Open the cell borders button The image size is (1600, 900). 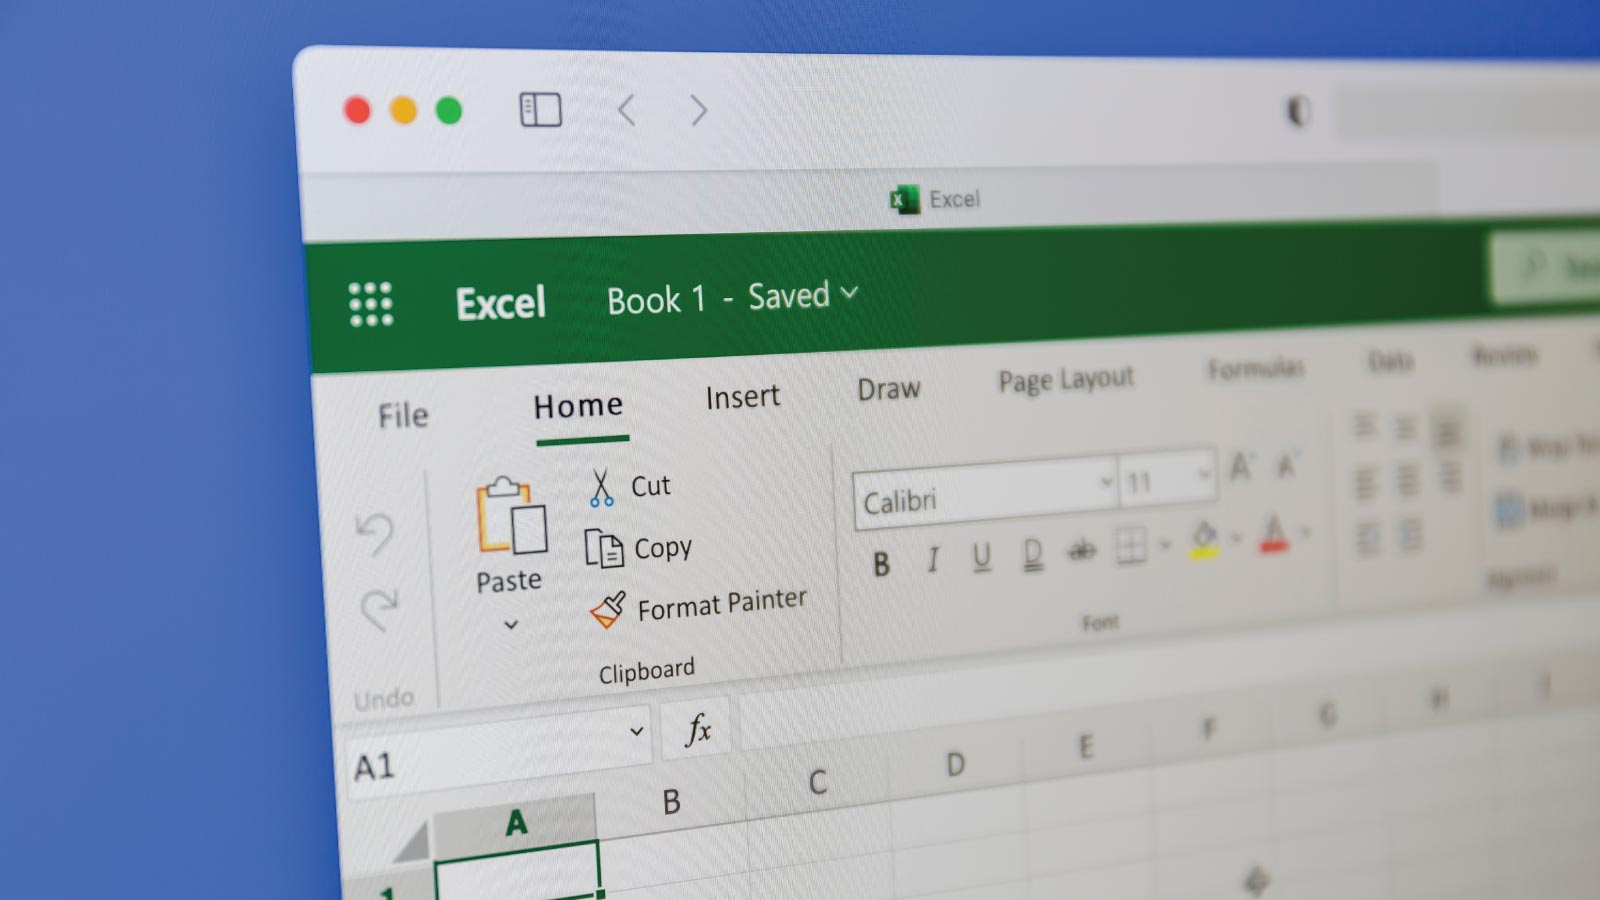pyautogui.click(x=1131, y=546)
